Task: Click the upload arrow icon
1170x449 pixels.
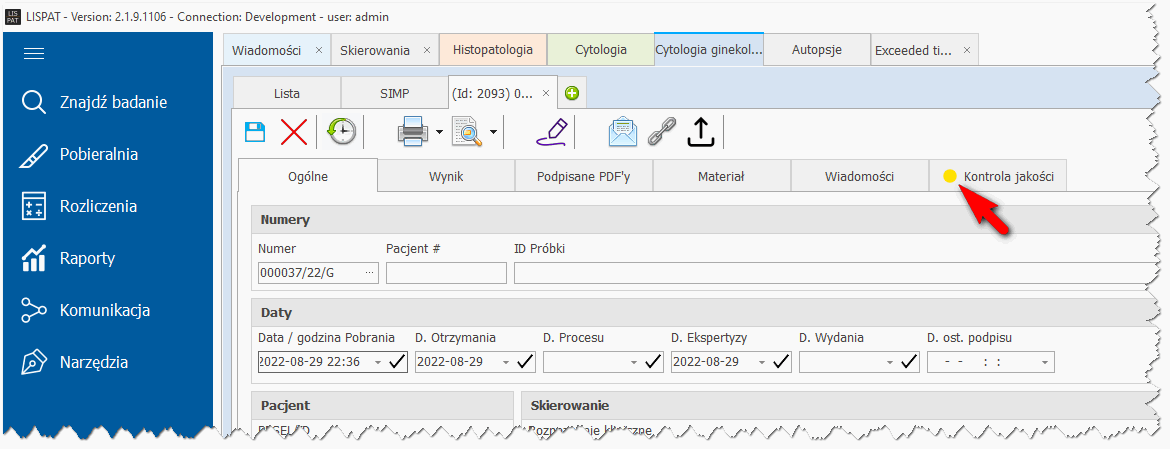Action: pos(701,132)
